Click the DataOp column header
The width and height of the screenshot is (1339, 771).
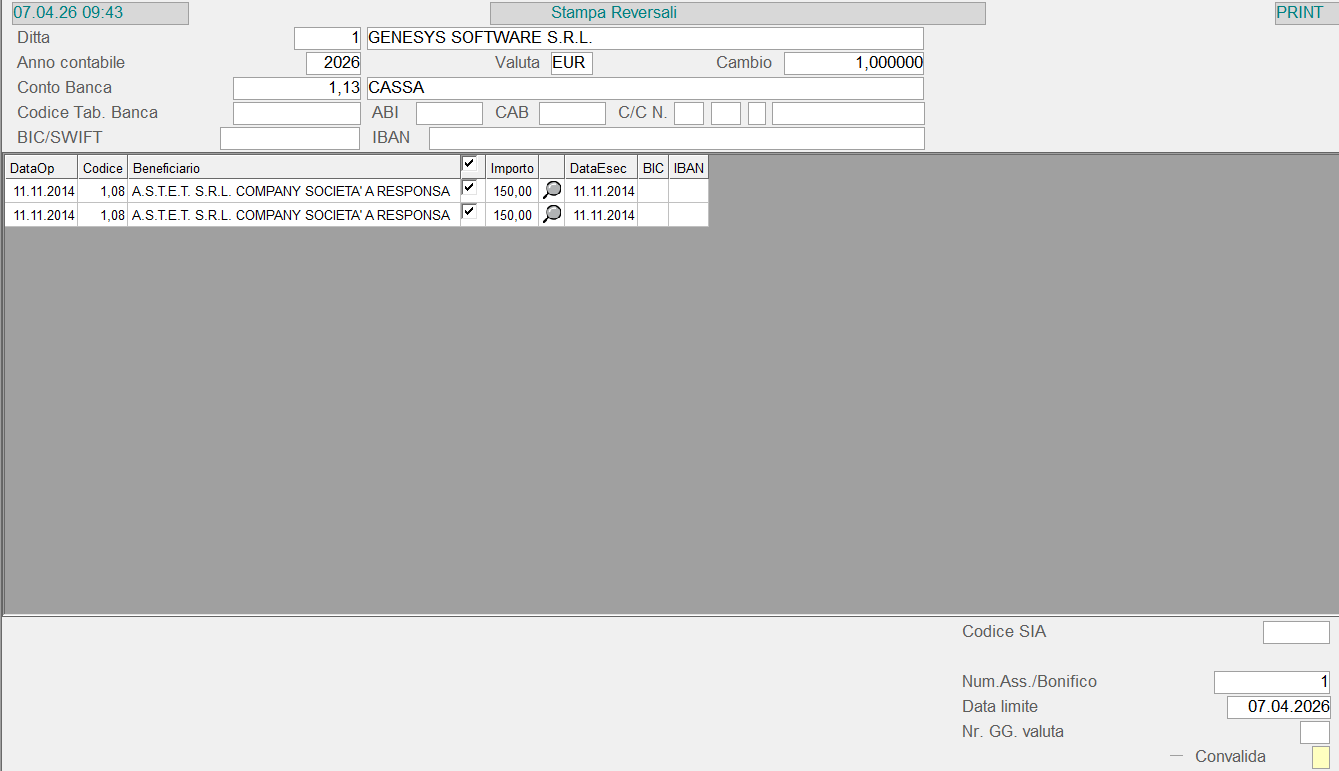[x=40, y=168]
